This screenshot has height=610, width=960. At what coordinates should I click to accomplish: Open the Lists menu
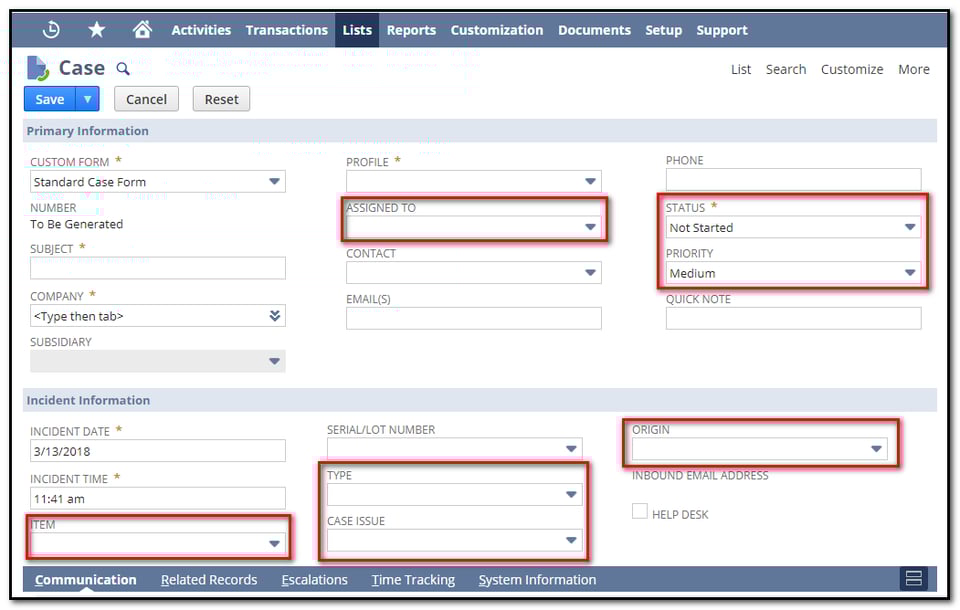pyautogui.click(x=357, y=30)
